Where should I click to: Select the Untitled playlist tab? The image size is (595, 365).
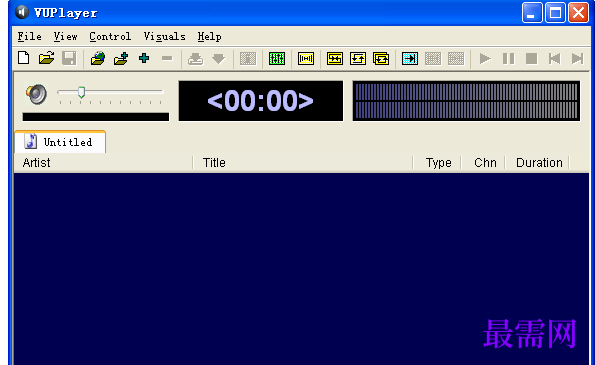pos(60,142)
